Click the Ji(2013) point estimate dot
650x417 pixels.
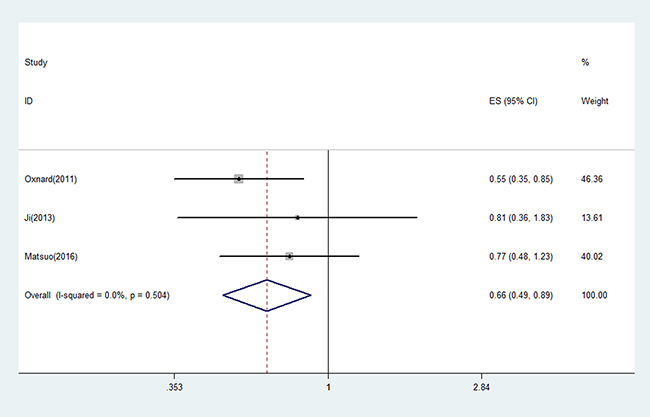298,218
